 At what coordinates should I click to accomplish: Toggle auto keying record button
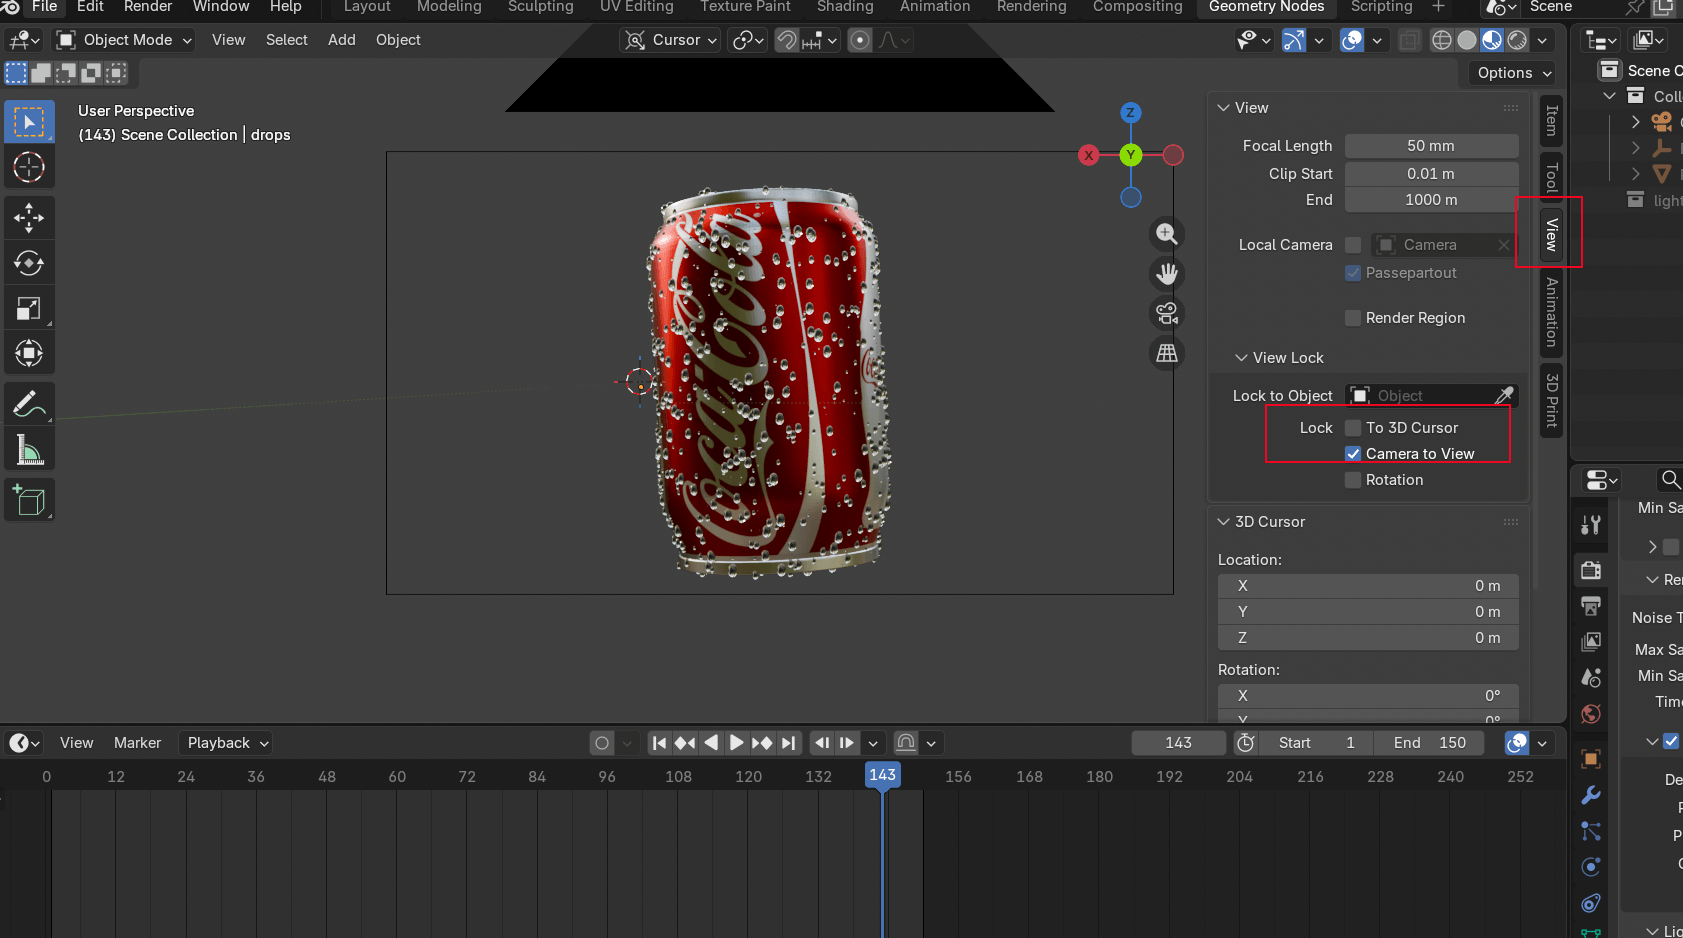pyautogui.click(x=601, y=743)
